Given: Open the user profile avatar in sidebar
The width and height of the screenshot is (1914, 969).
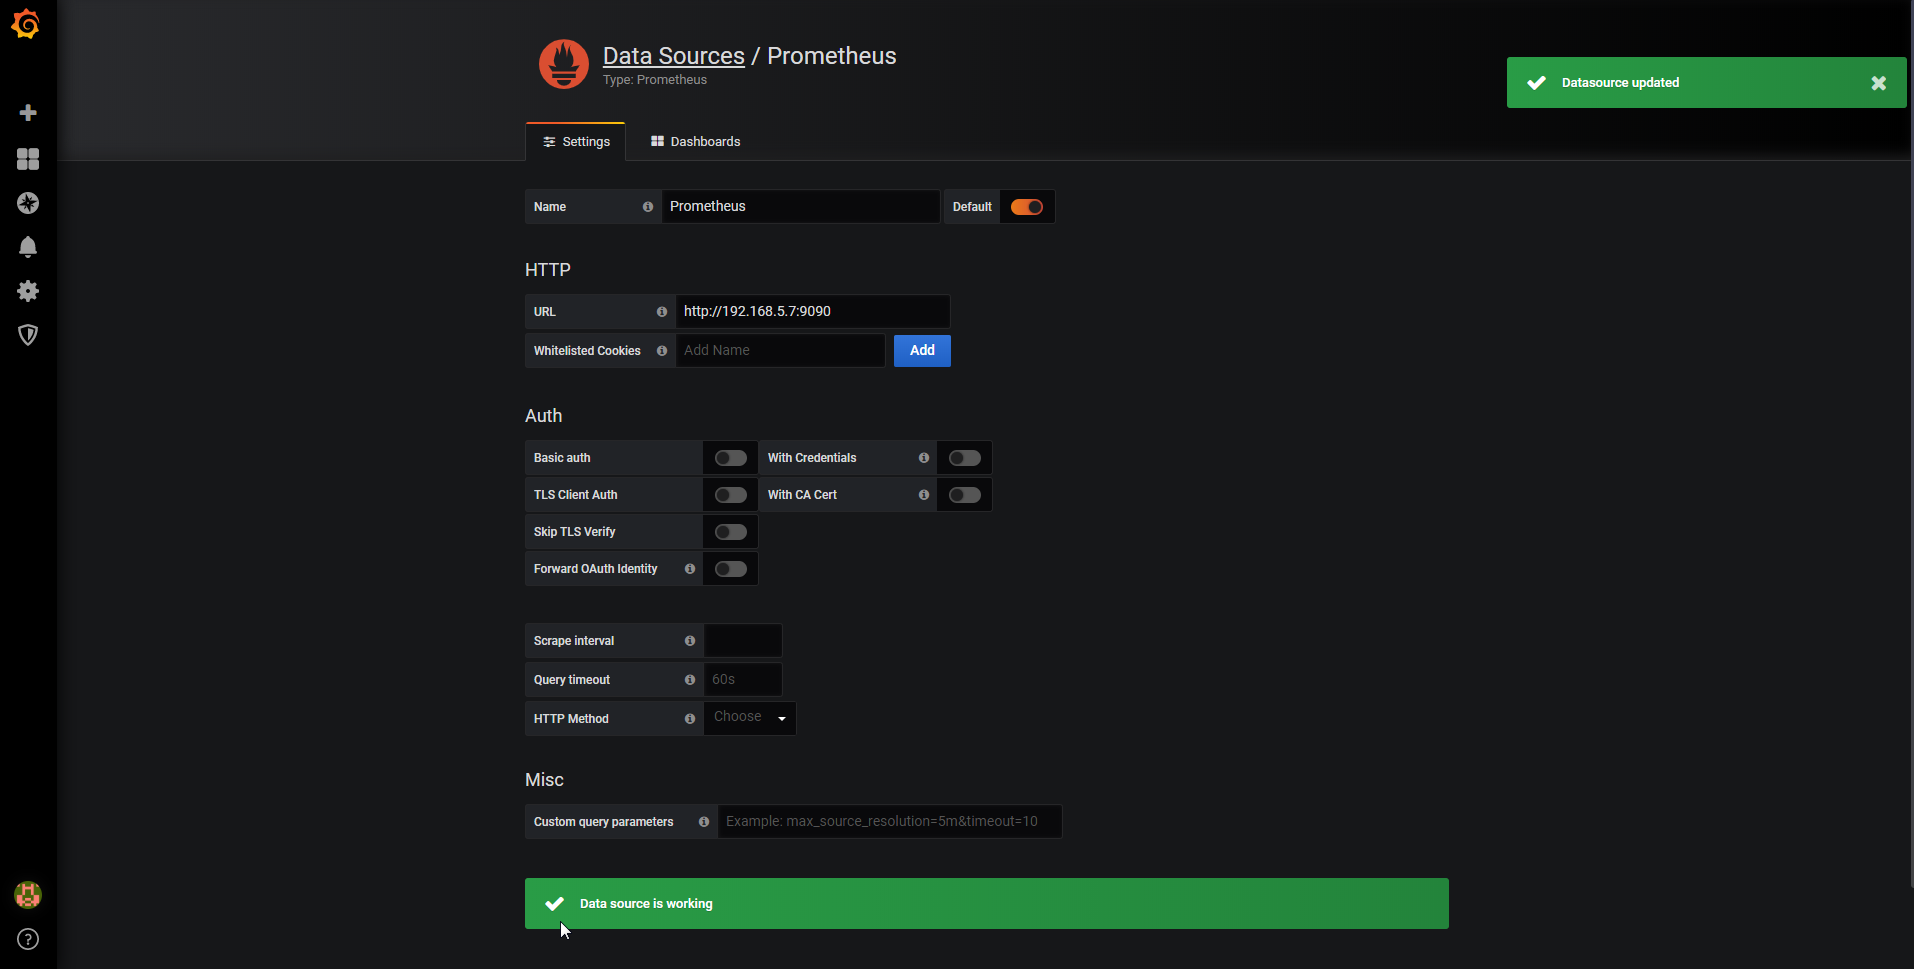Looking at the screenshot, I should tap(28, 895).
